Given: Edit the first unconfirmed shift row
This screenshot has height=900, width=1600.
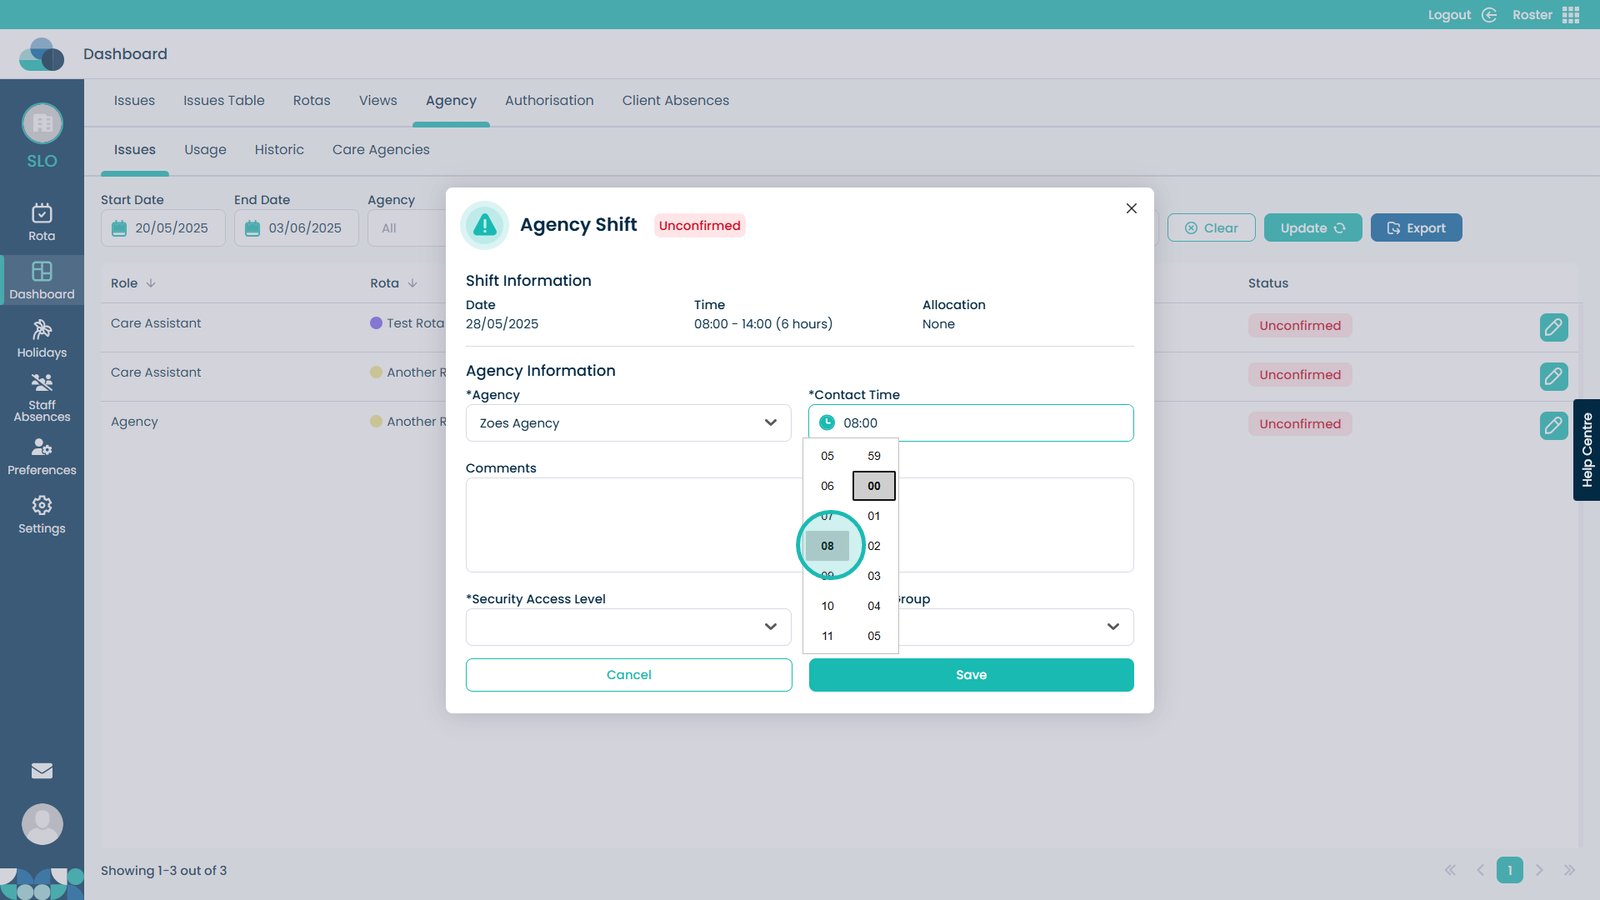Looking at the screenshot, I should tap(1553, 327).
